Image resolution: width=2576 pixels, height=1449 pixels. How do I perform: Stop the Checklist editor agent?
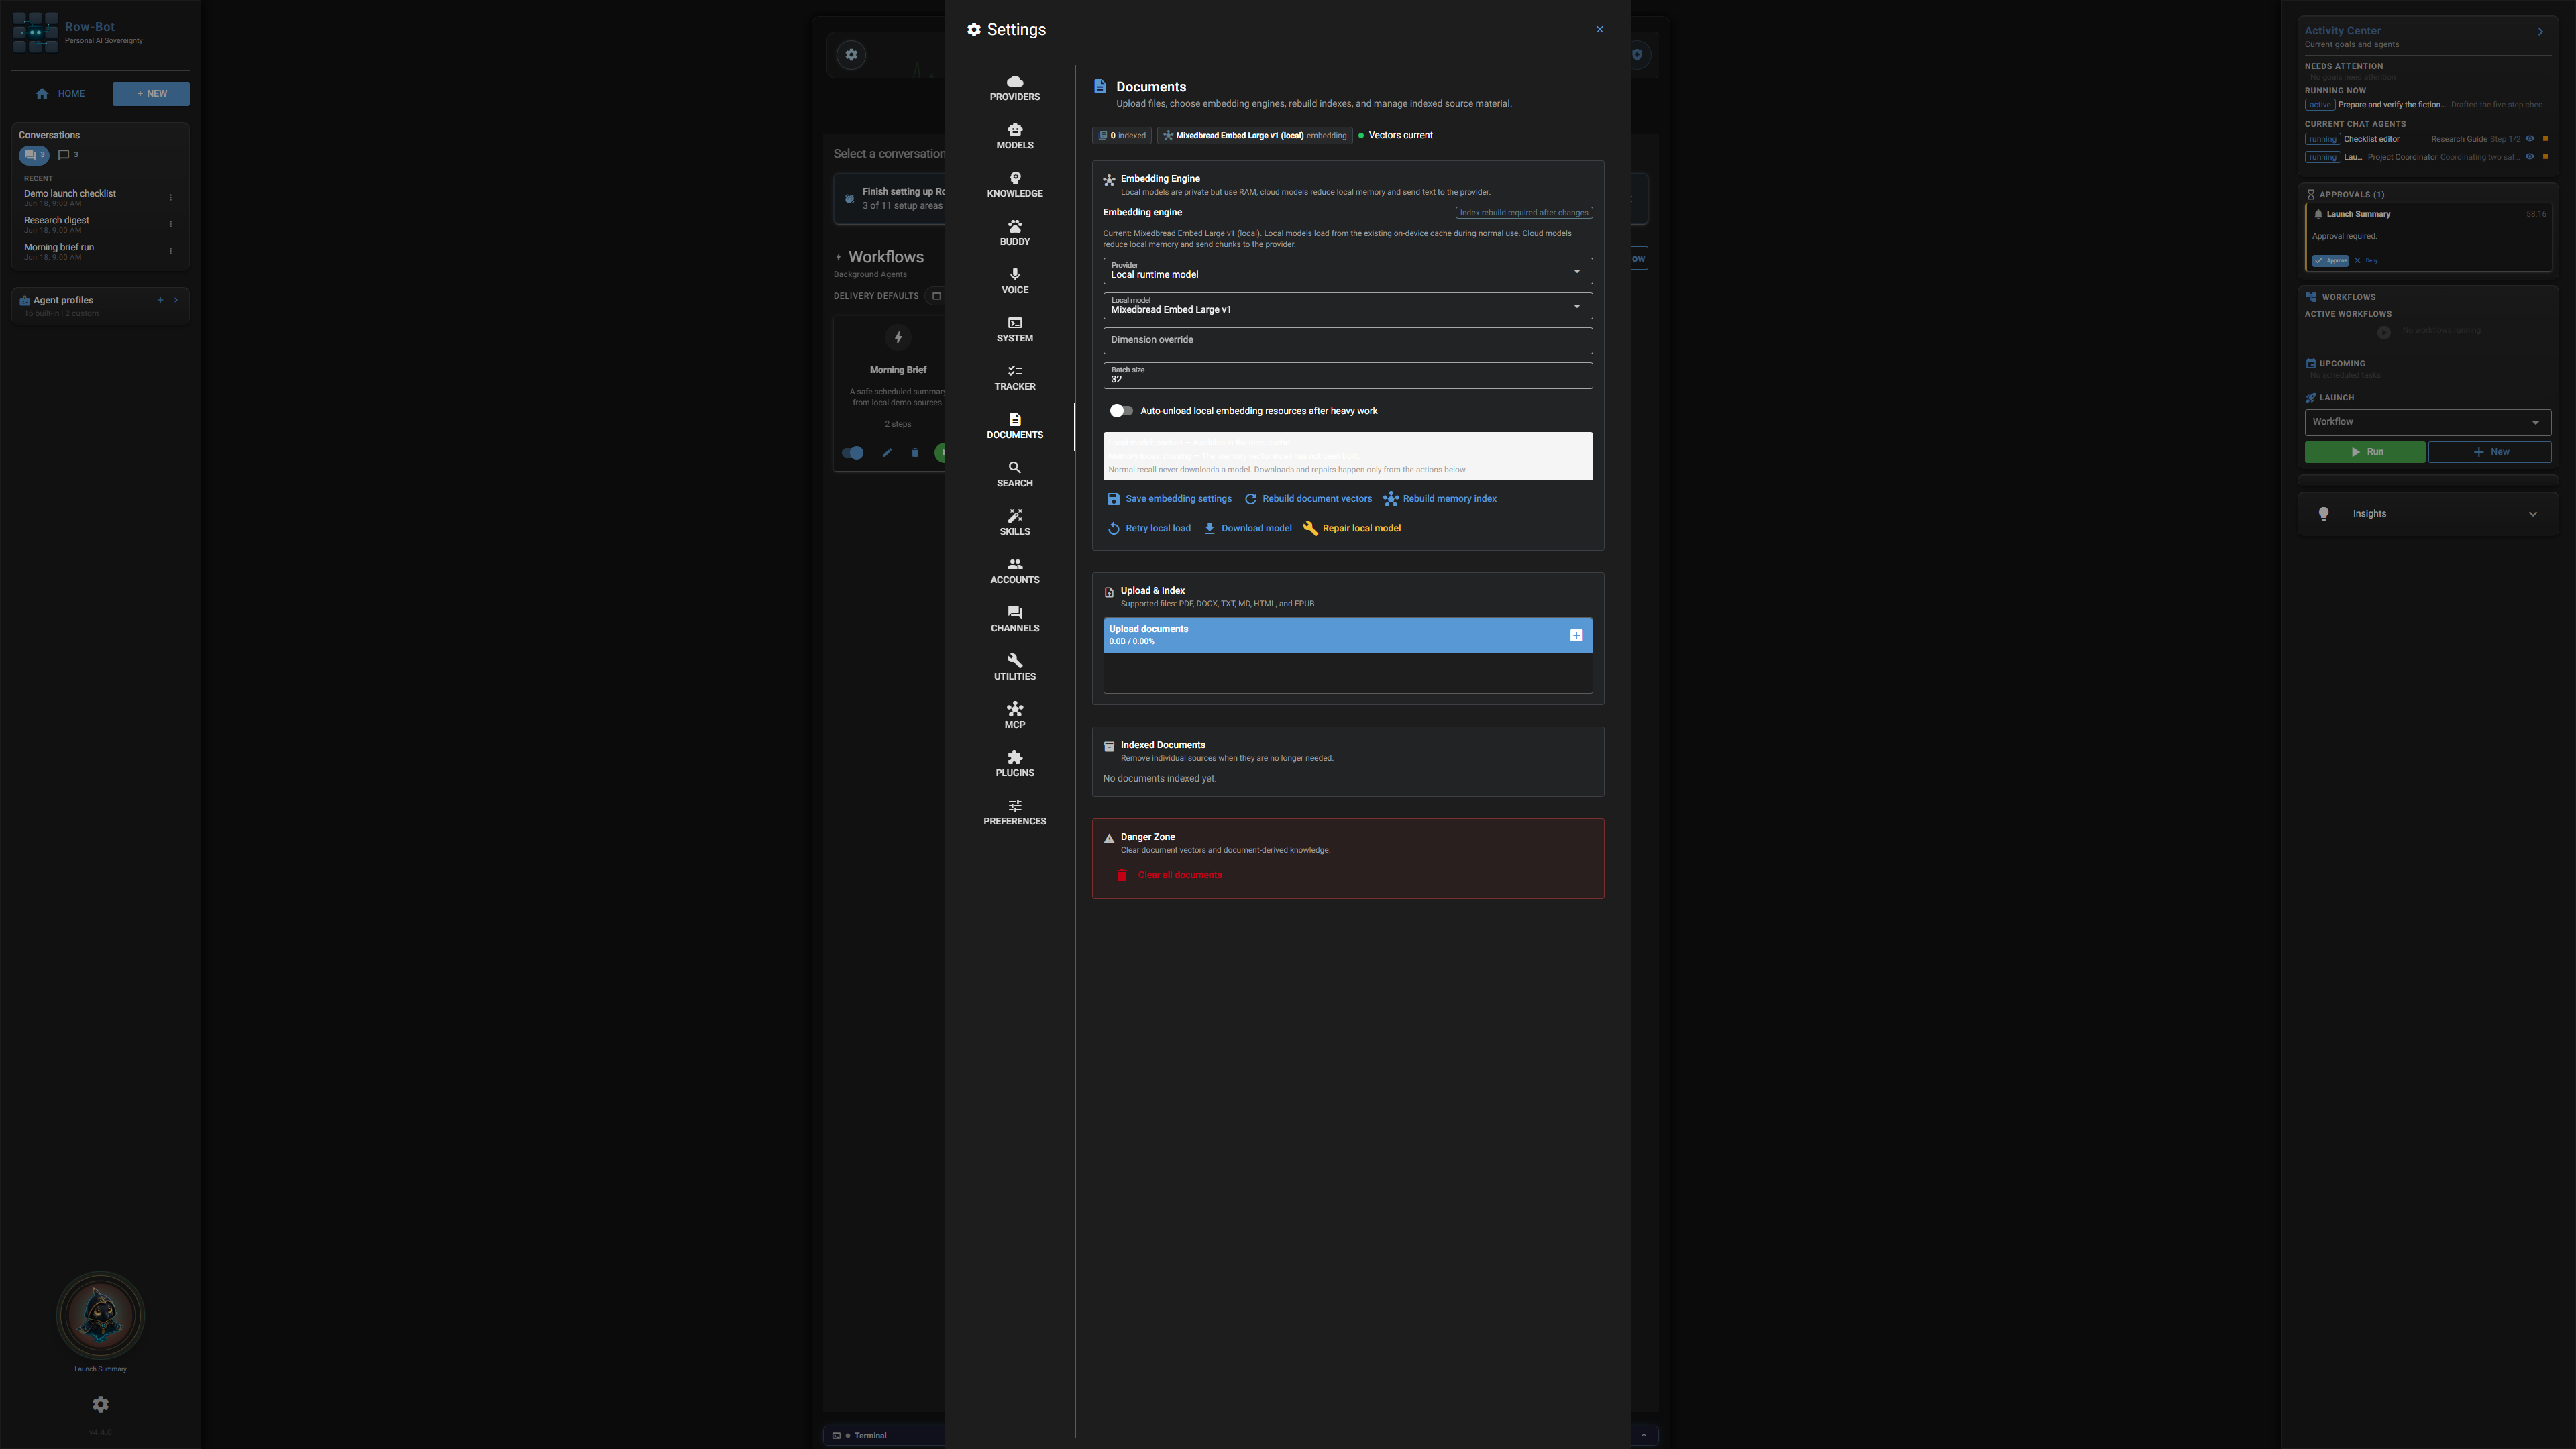coord(2545,139)
